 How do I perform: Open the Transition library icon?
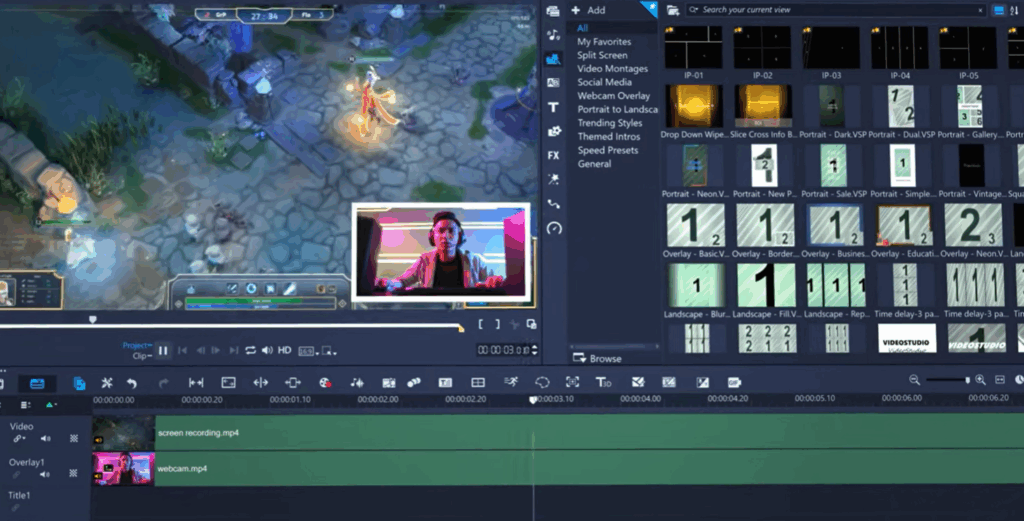point(553,83)
